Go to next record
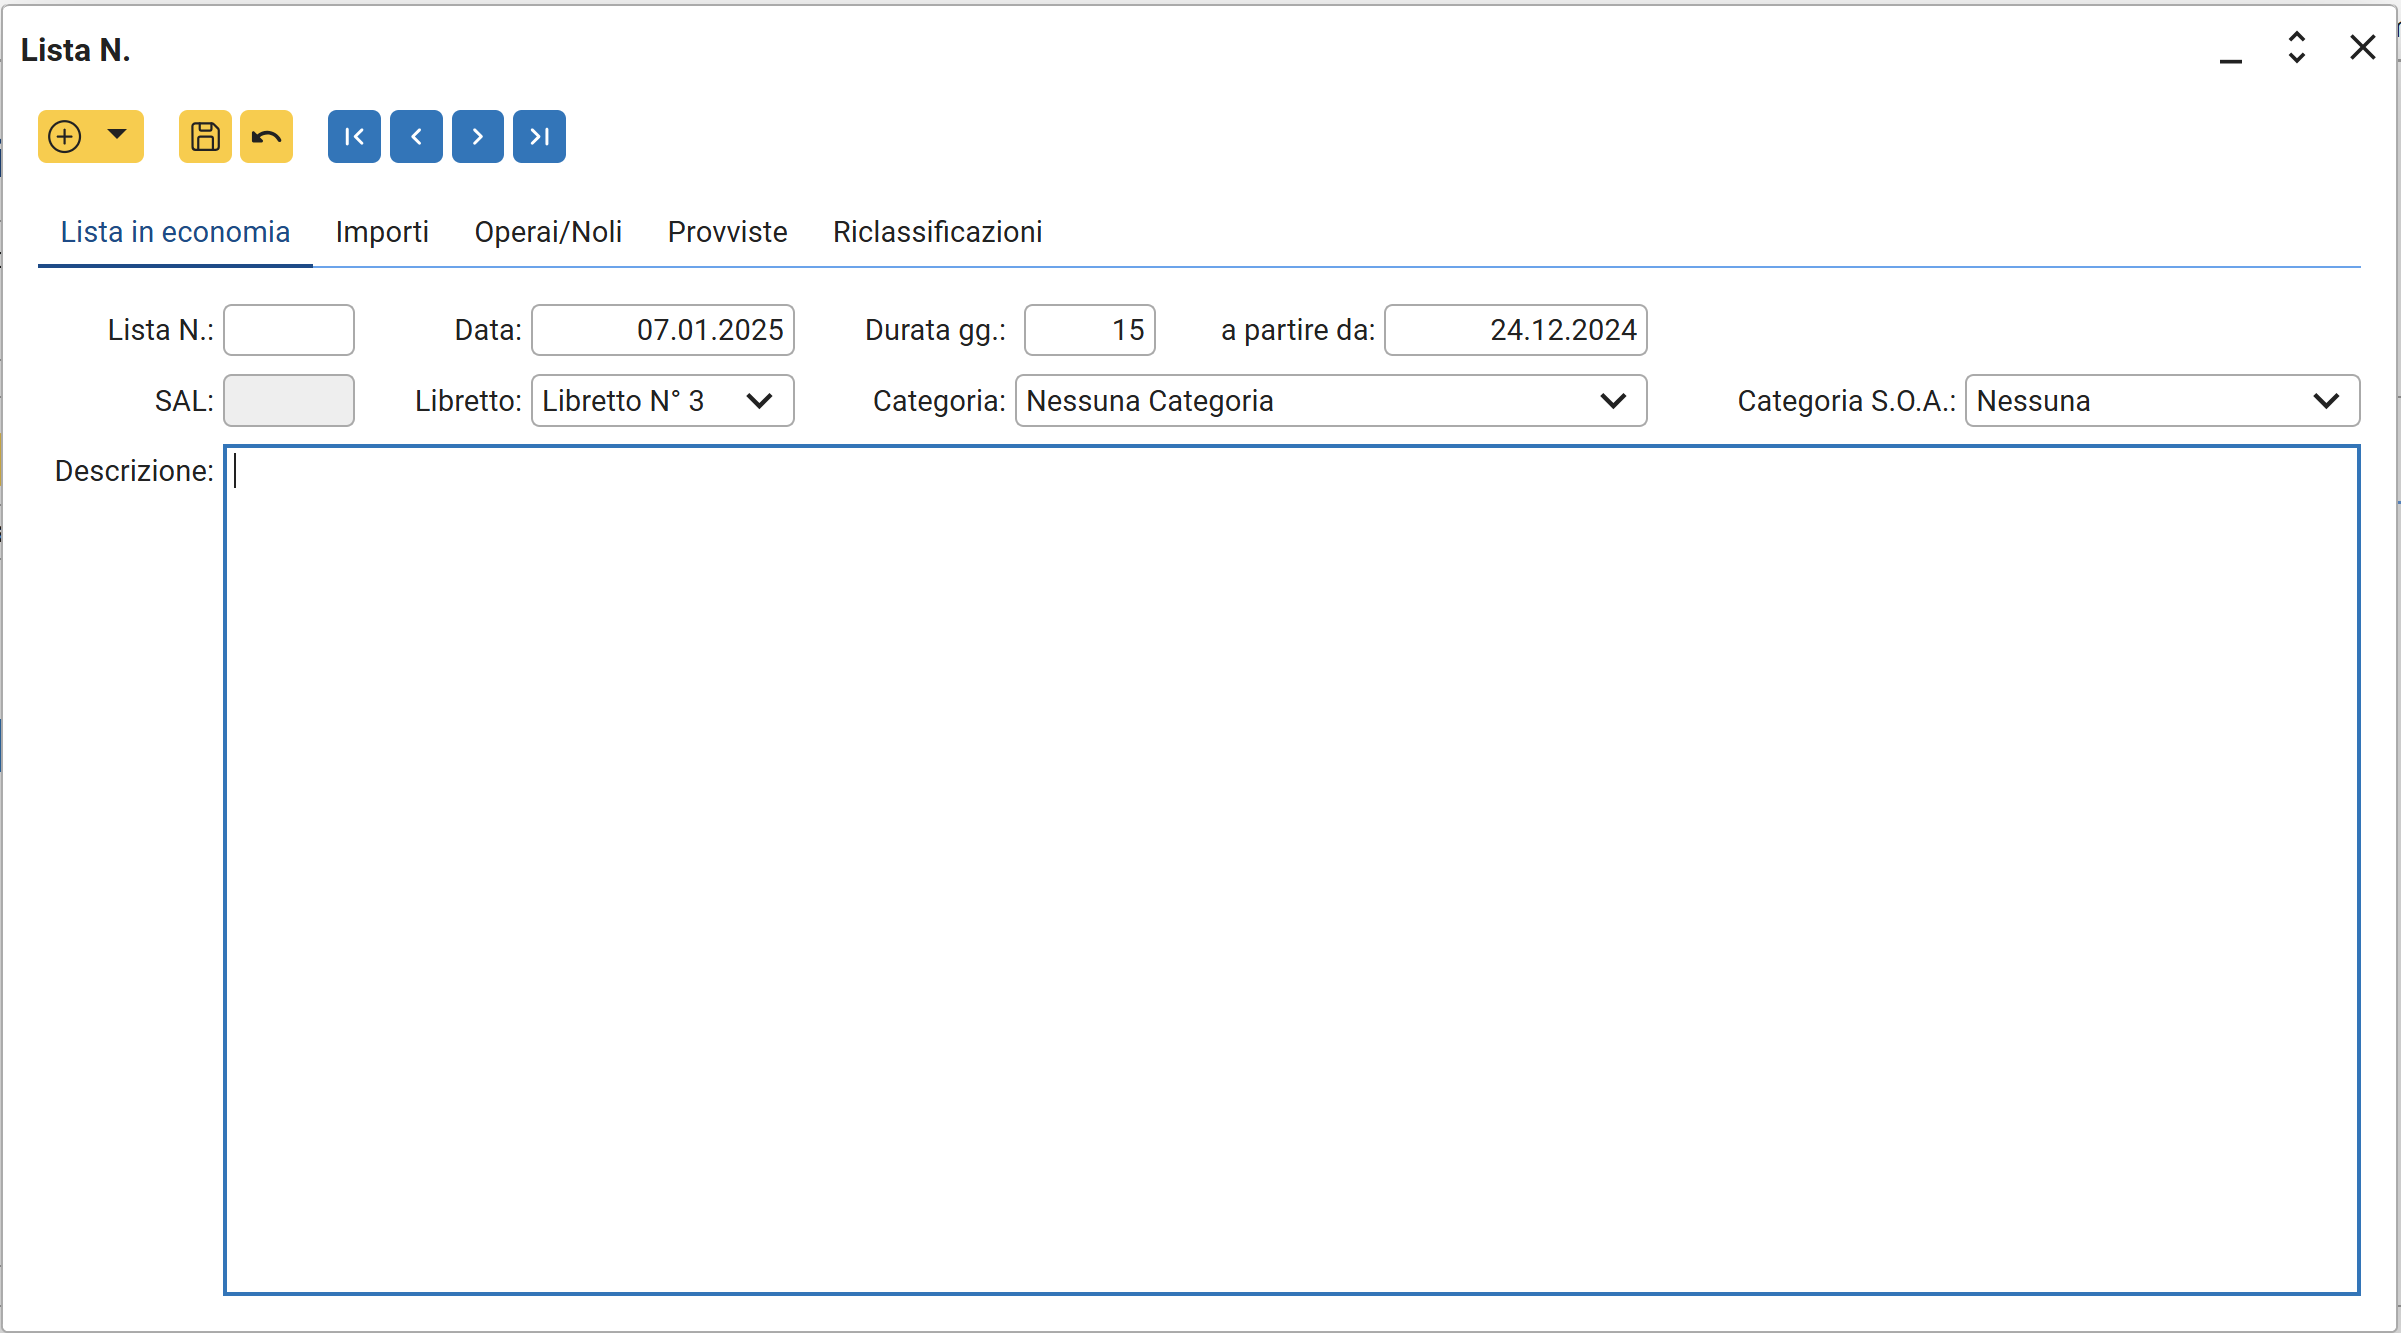Viewport: 2401px width, 1333px height. tap(478, 136)
